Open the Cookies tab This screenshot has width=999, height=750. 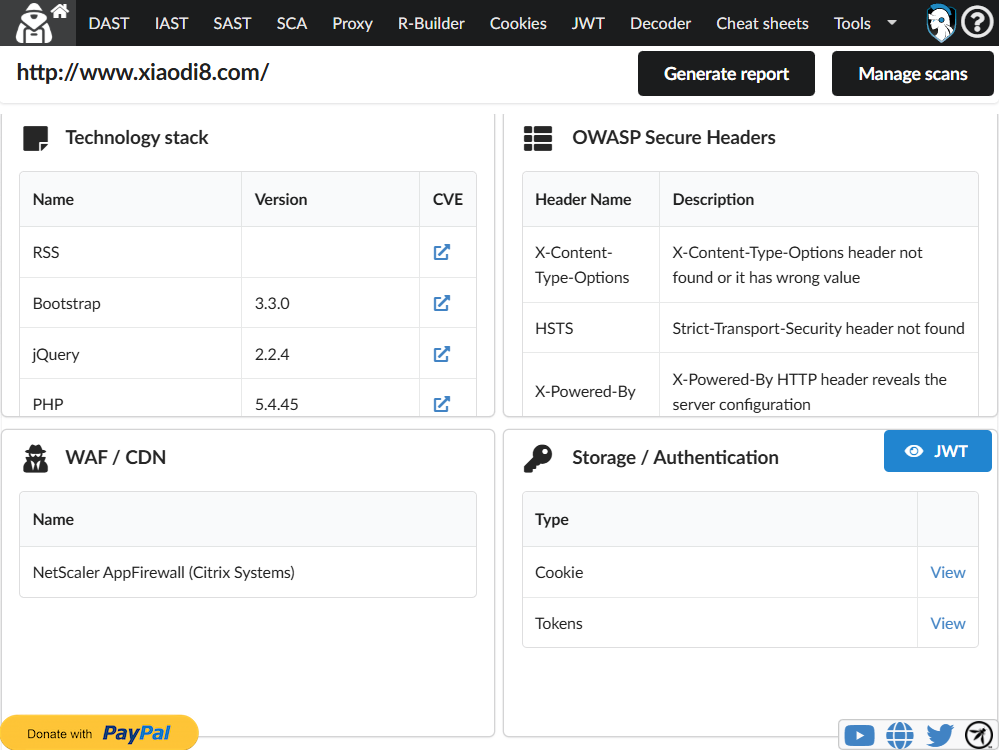[x=518, y=24]
